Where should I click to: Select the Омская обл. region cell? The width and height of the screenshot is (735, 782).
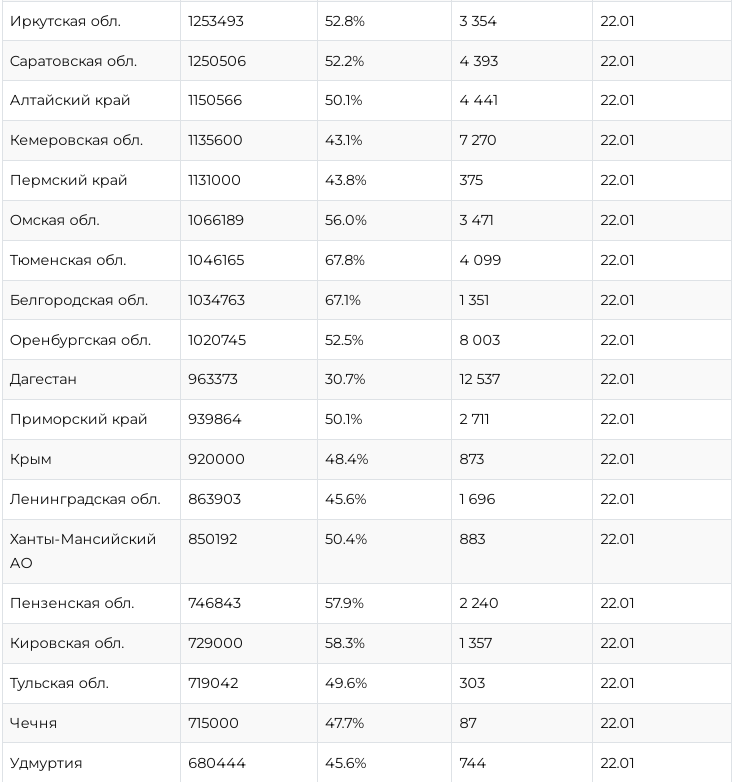[x=55, y=220]
